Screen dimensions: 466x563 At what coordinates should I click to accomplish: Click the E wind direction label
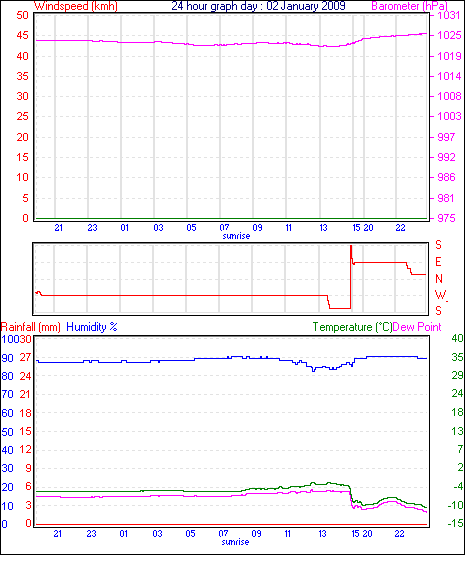(438, 262)
